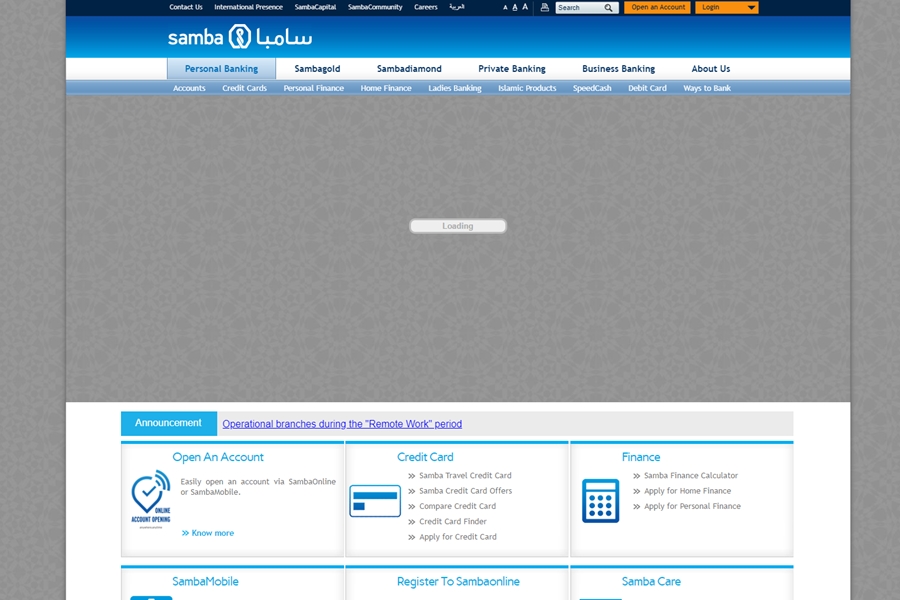The image size is (900, 600).
Task: Open the Personal Finance submenu item
Action: tap(313, 88)
